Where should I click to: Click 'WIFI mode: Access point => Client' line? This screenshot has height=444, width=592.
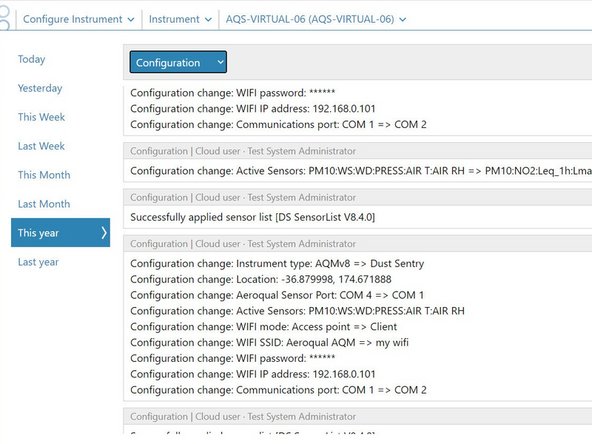point(264,327)
